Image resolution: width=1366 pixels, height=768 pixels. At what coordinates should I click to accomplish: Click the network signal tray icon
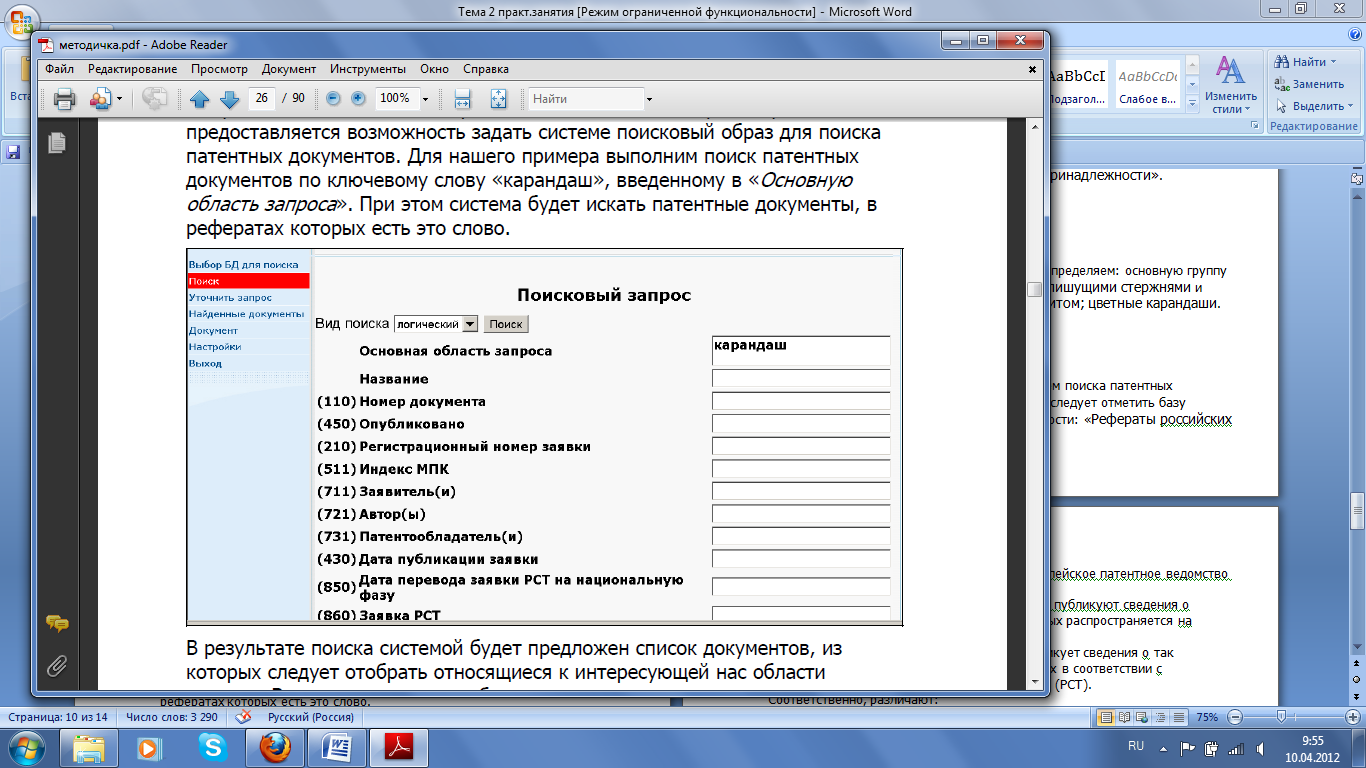(1235, 748)
